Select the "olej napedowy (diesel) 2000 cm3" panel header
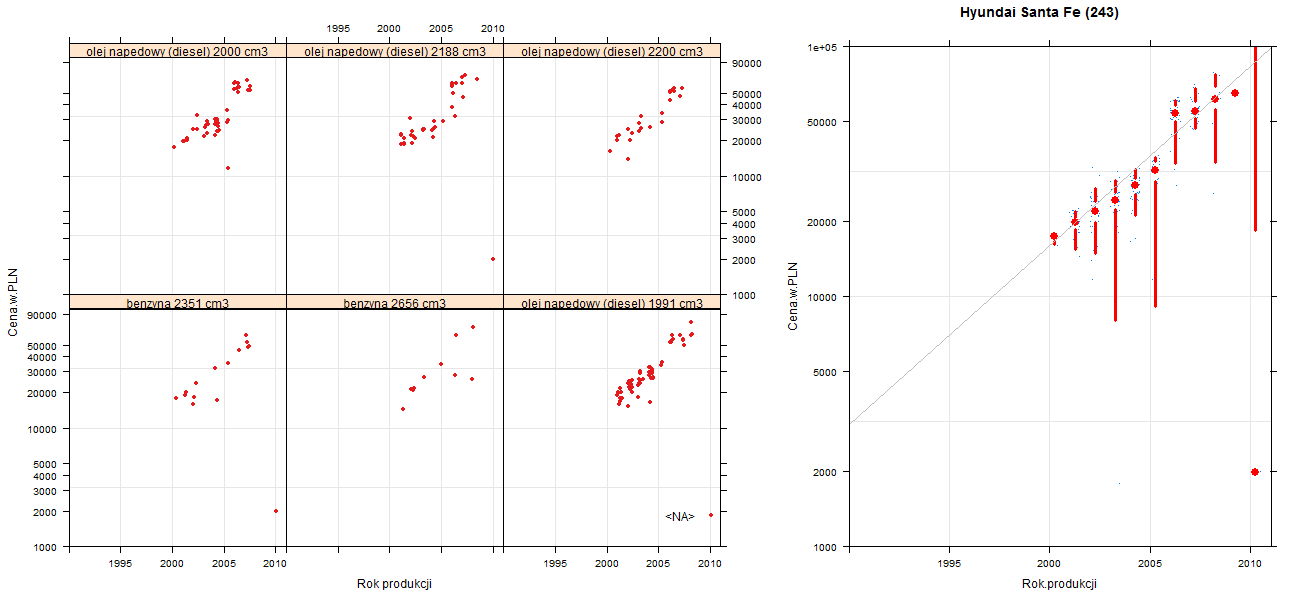The width and height of the screenshot is (1300, 600). coord(178,51)
